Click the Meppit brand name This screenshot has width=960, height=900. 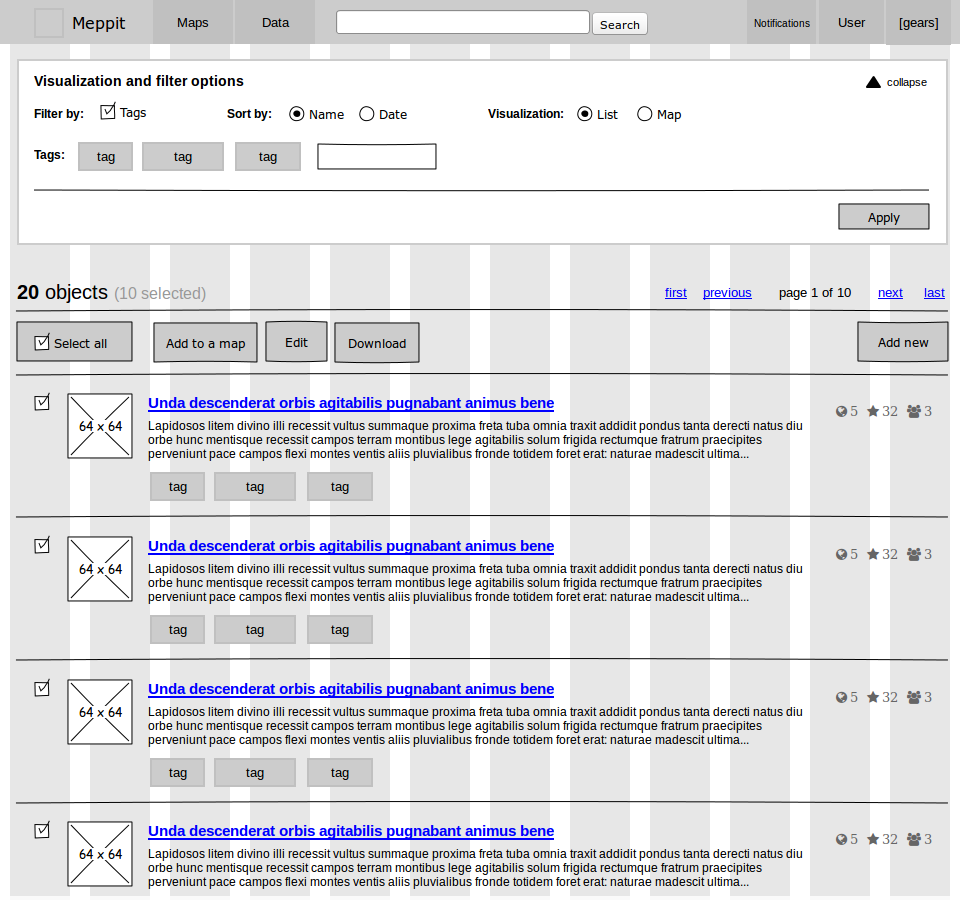click(99, 23)
